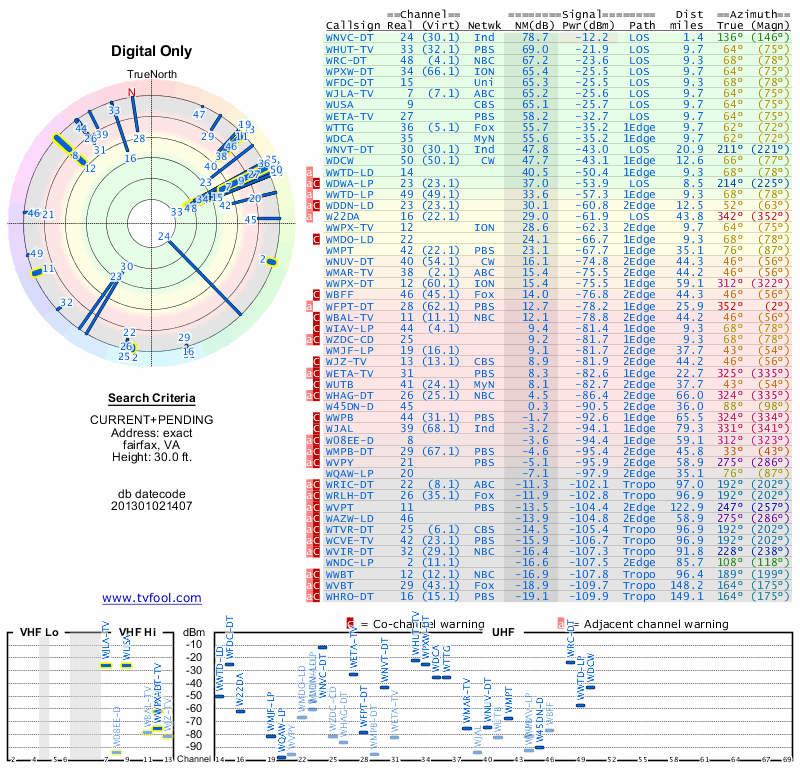800x768 pixels.
Task: Click the Search Criteria heading
Action: (152, 398)
